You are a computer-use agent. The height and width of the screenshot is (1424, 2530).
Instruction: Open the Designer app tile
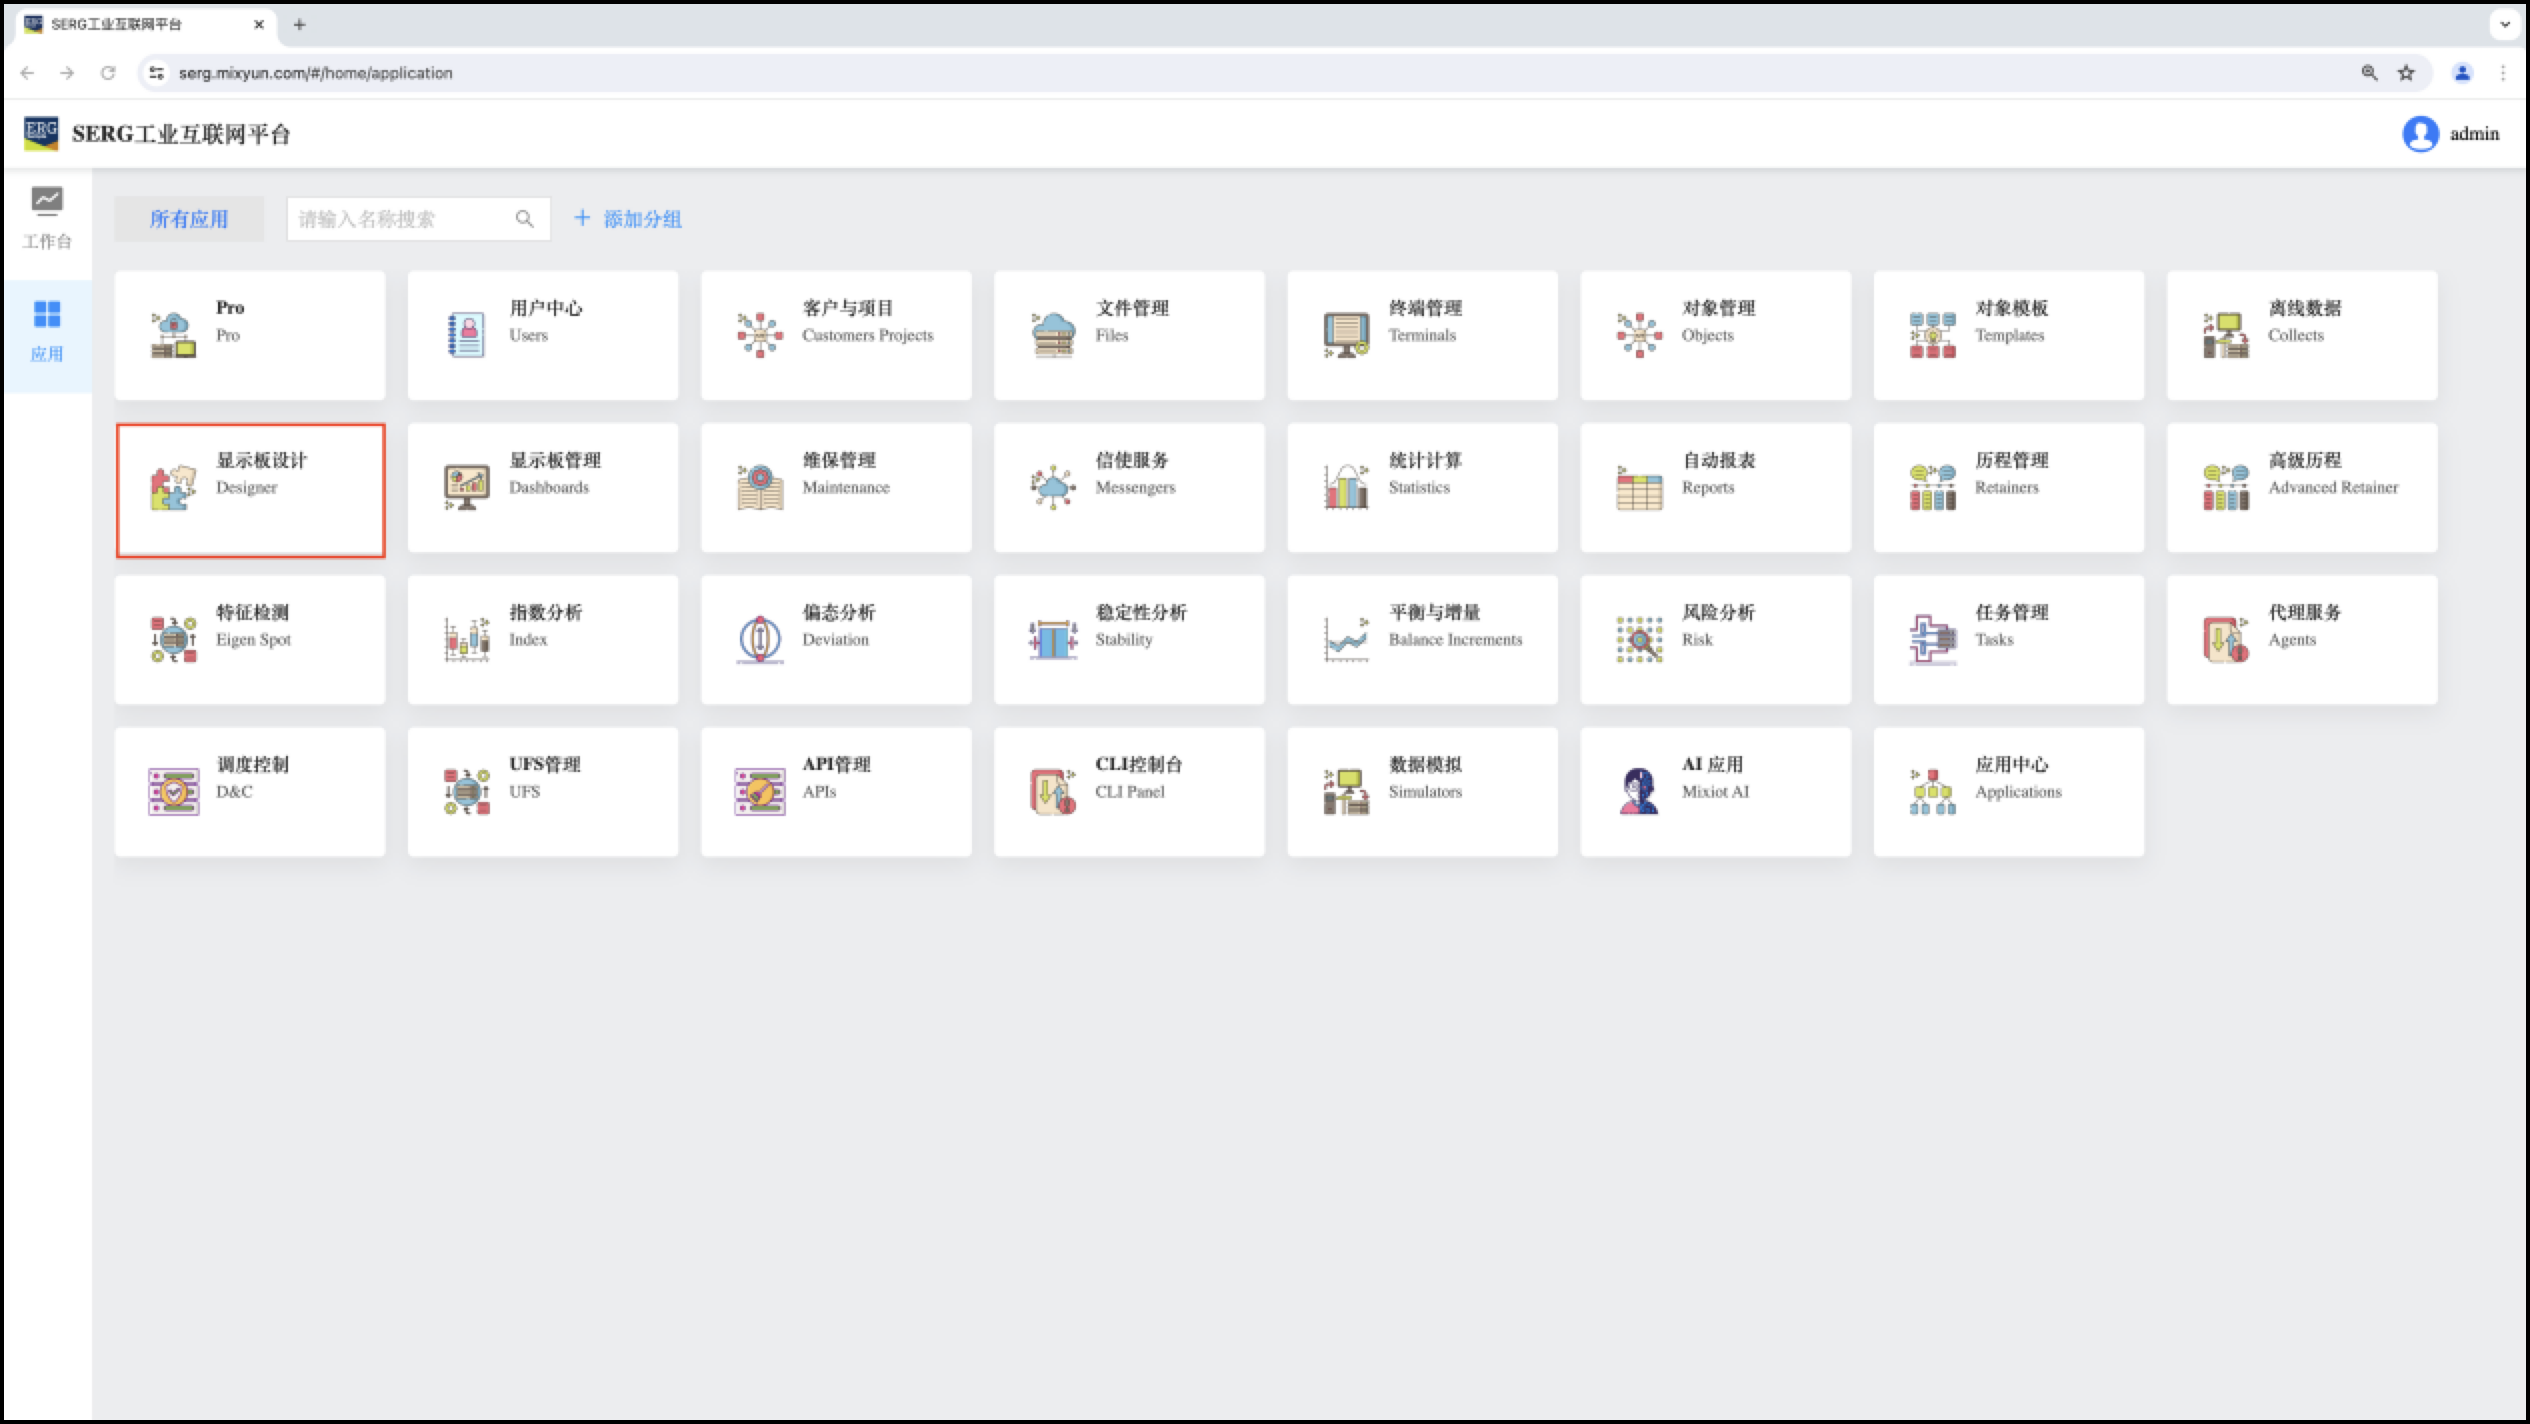pyautogui.click(x=250, y=489)
